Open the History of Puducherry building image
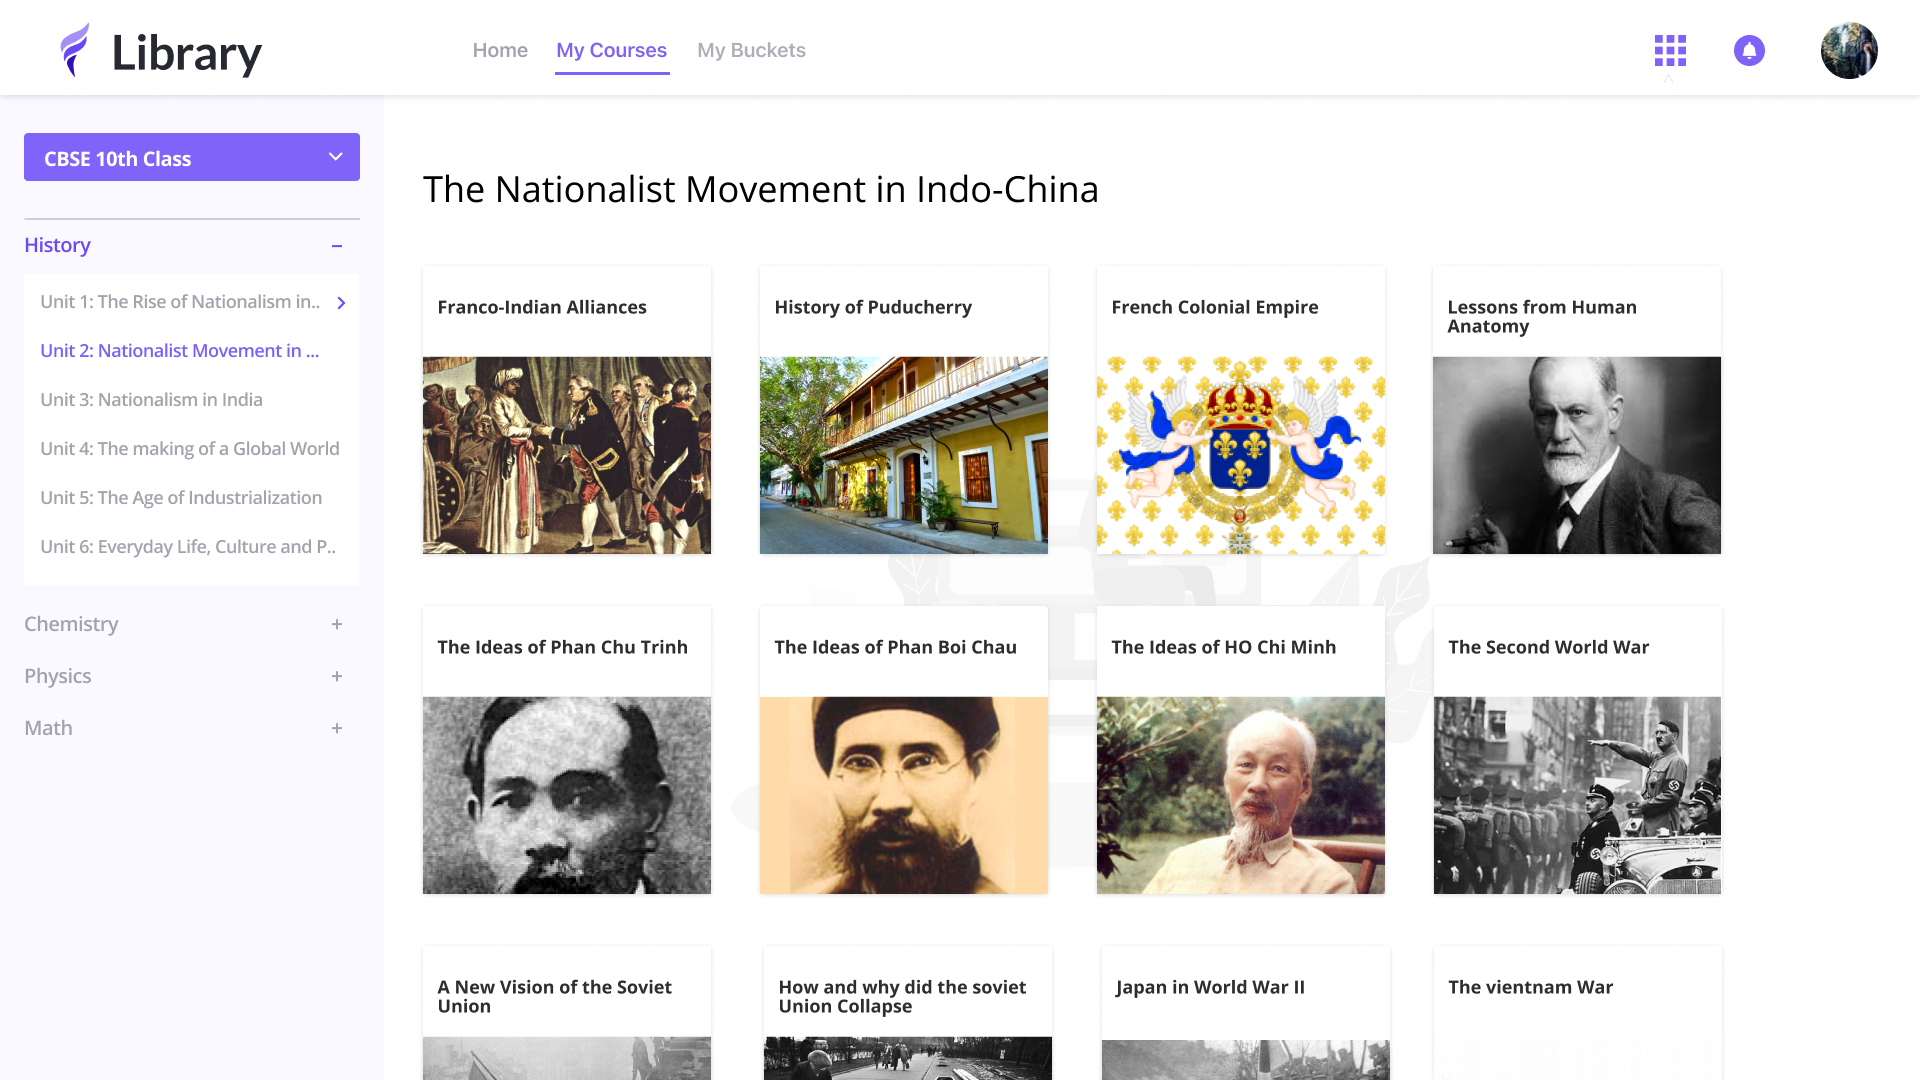 [x=903, y=455]
